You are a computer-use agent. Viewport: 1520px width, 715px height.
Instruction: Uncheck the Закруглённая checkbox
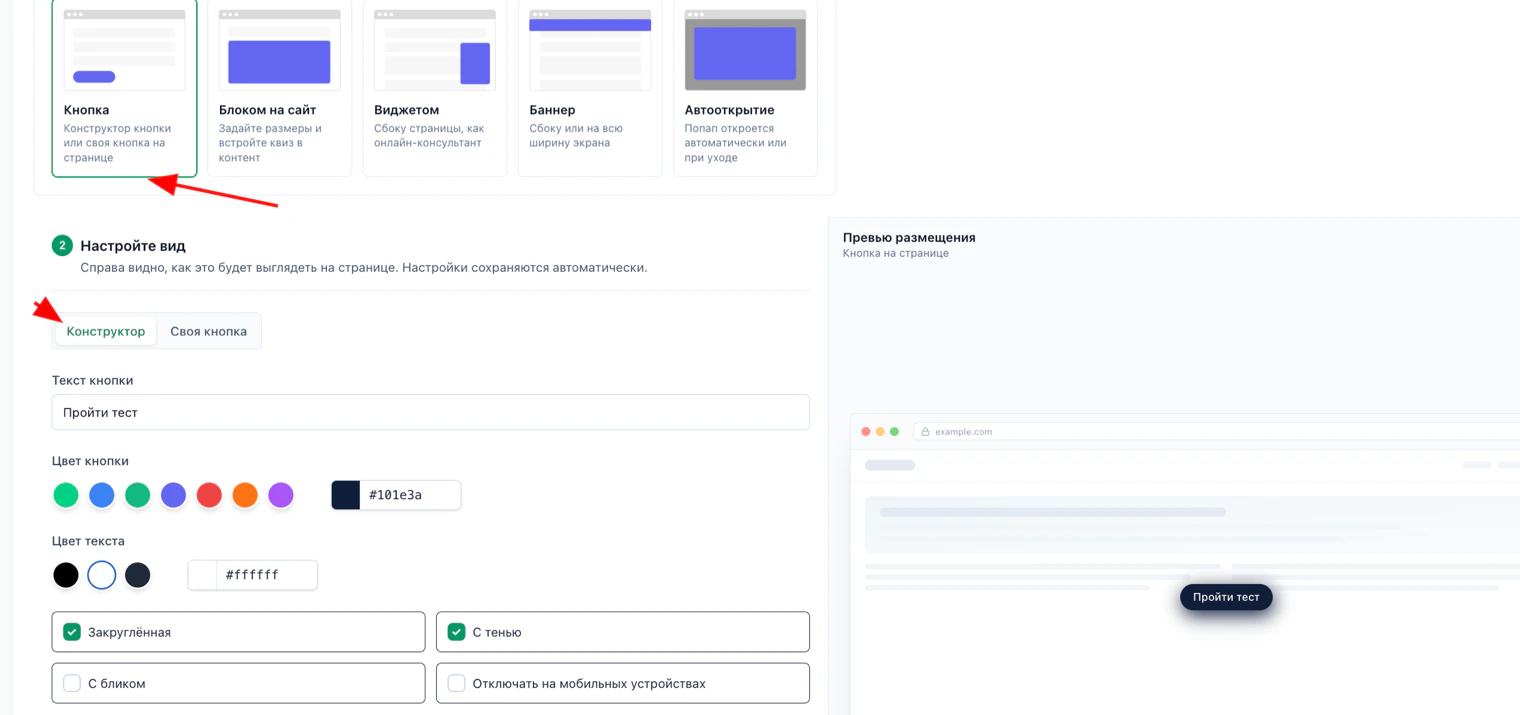72,632
